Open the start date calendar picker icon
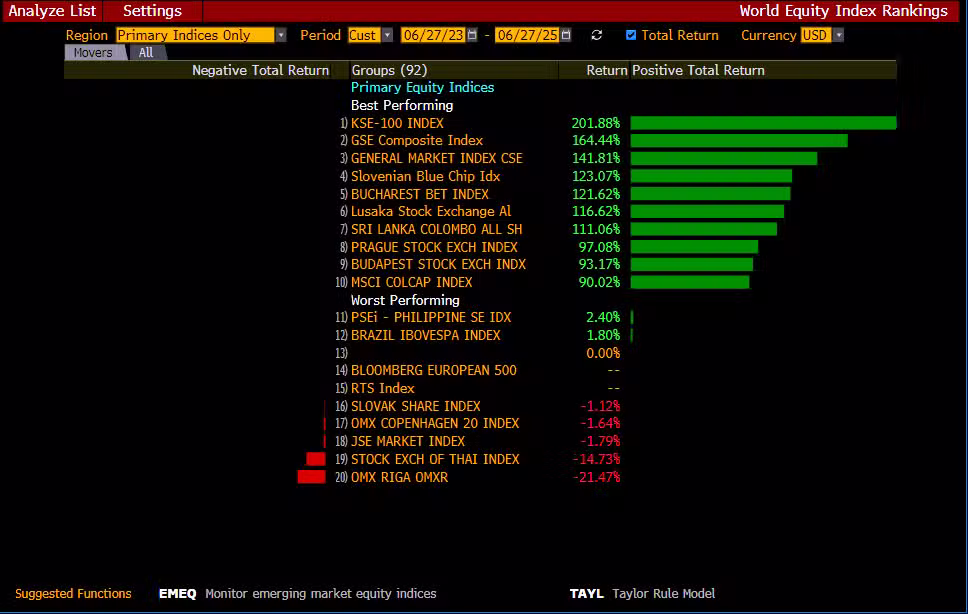 click(x=472, y=35)
